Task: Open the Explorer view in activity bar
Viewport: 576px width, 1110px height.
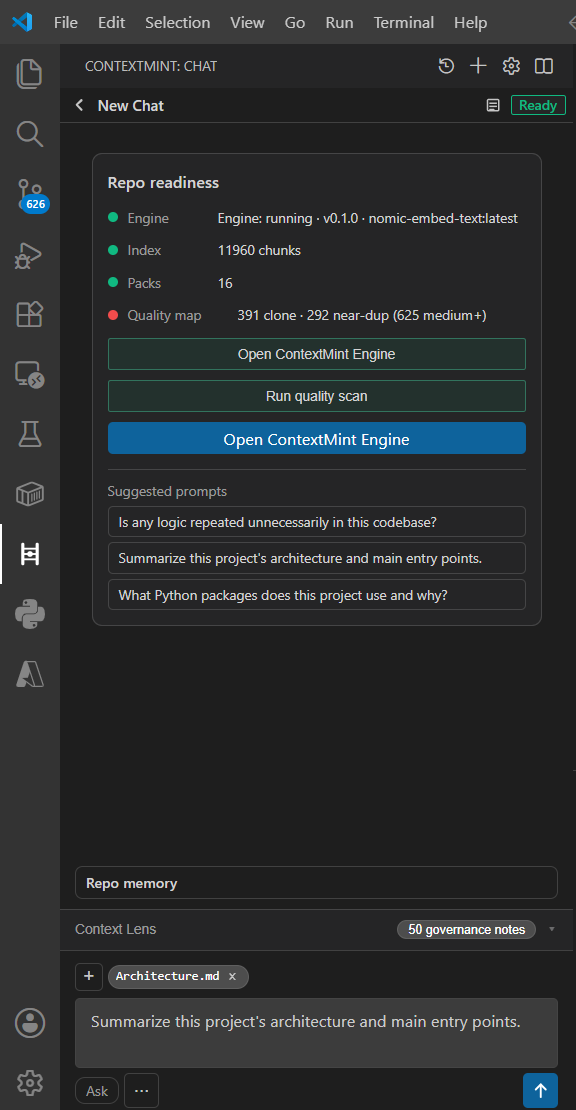Action: [30, 74]
